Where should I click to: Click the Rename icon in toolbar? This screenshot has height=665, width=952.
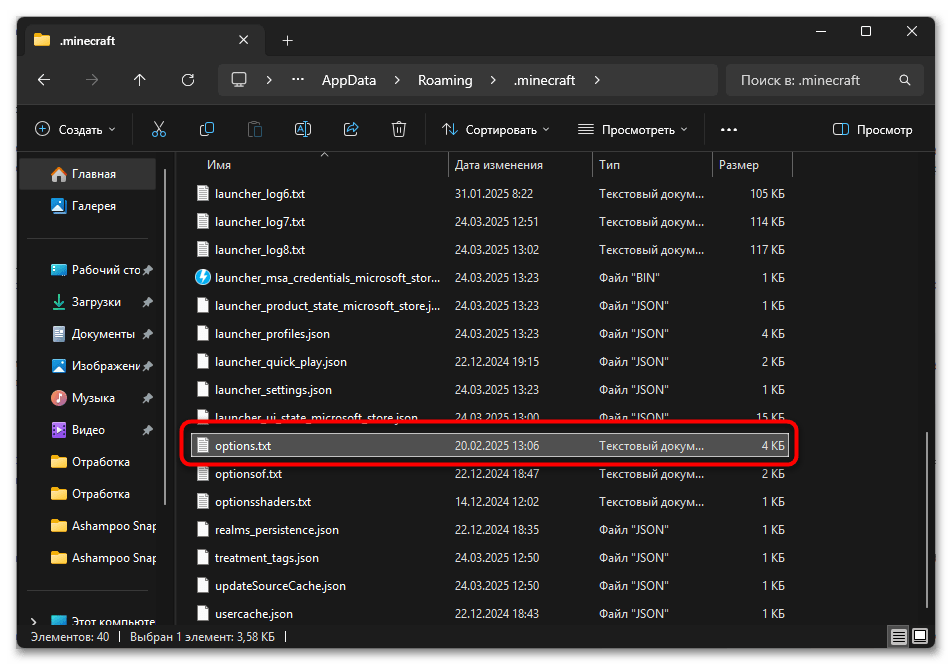point(303,129)
